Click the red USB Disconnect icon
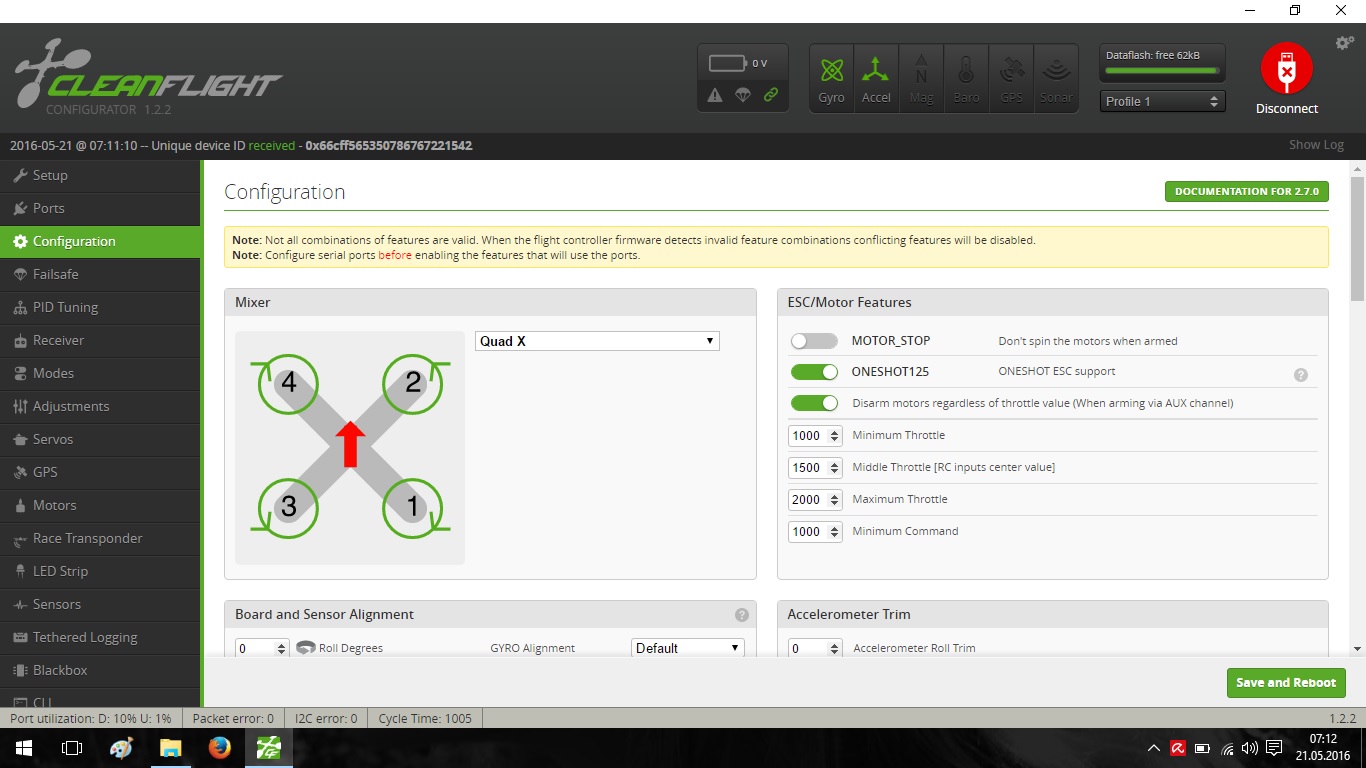Viewport: 1366px width, 768px height. (x=1286, y=69)
